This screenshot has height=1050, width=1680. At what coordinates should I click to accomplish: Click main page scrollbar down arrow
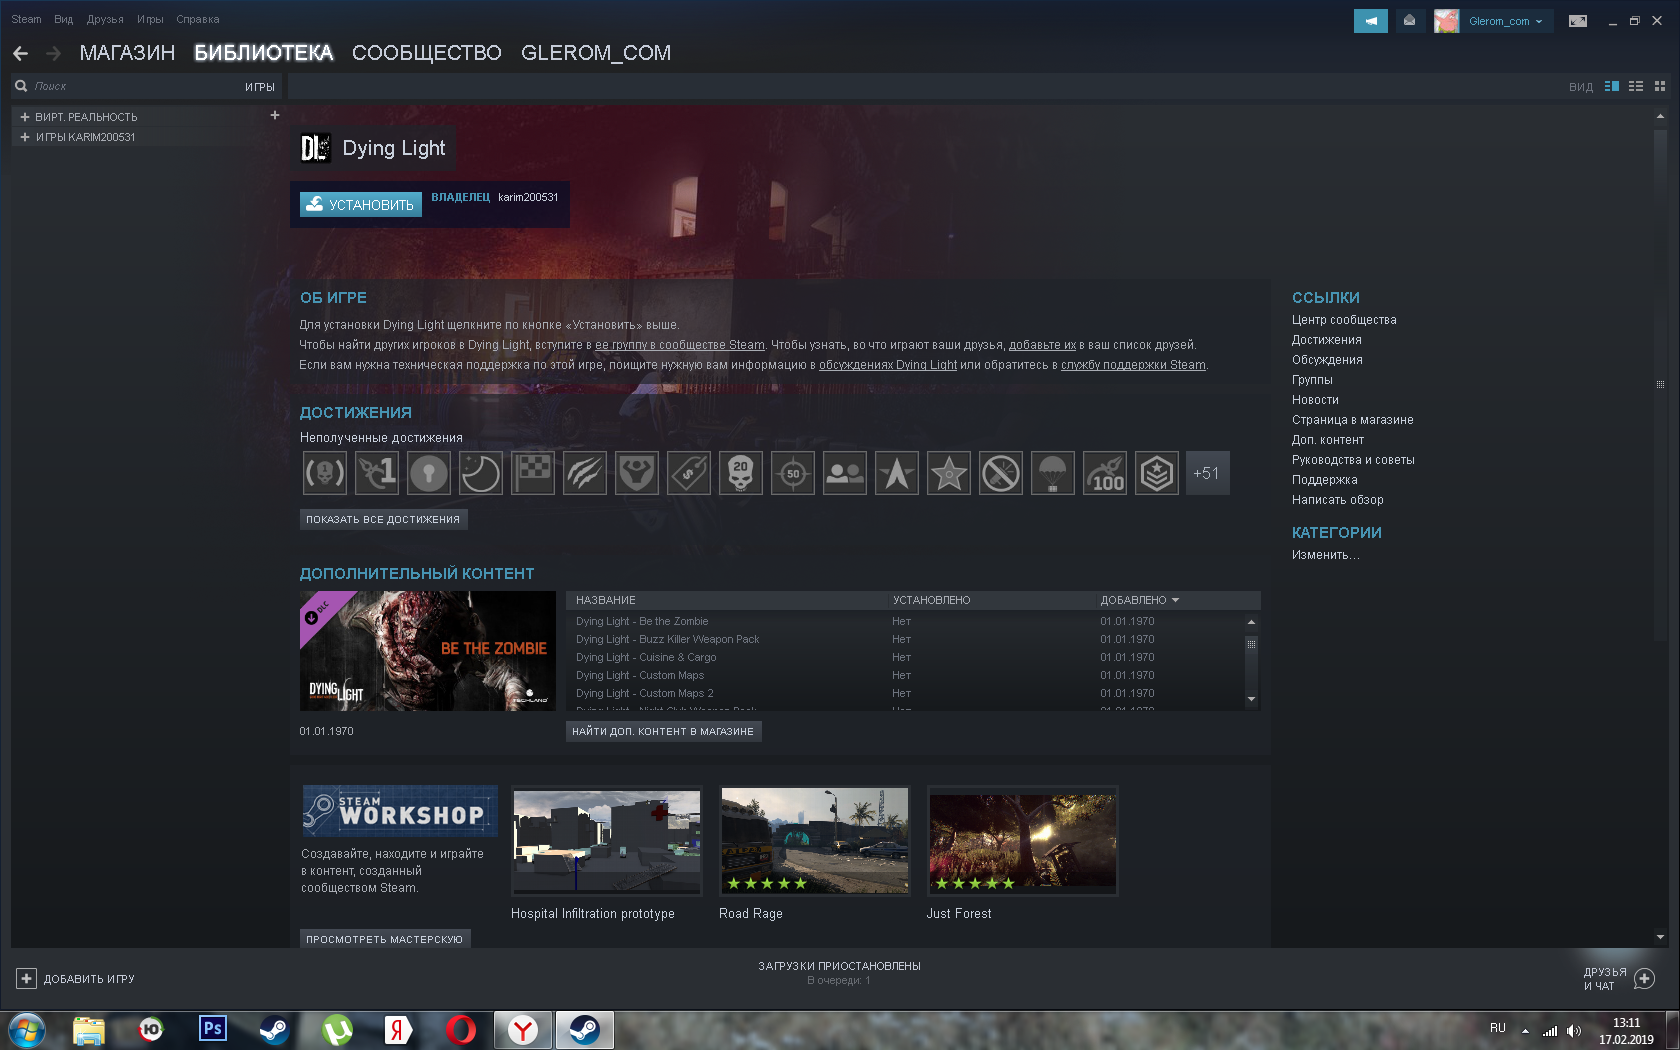pyautogui.click(x=1660, y=937)
